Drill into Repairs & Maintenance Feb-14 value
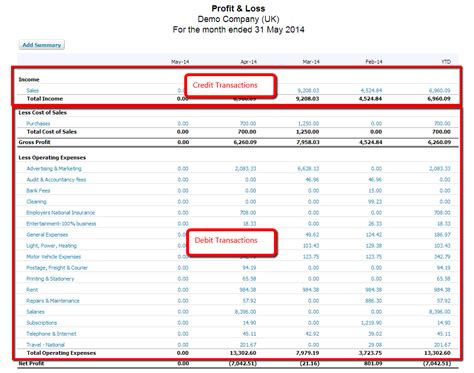The image size is (474, 373). (x=374, y=301)
